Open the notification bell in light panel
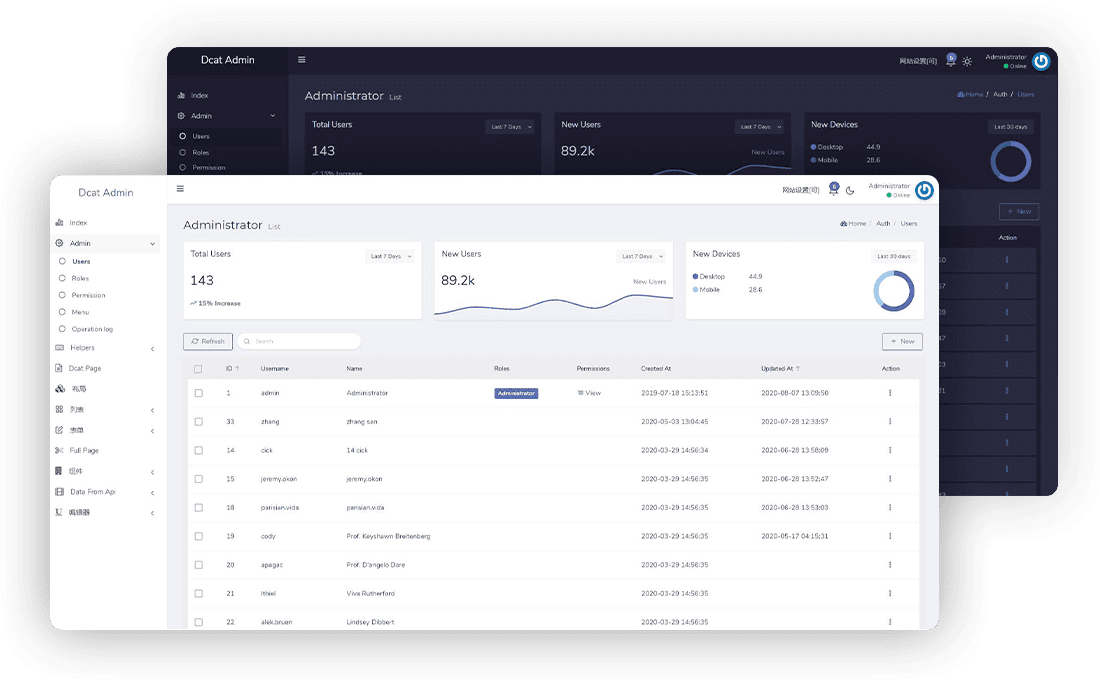The height and width of the screenshot is (683, 1100). [833, 190]
